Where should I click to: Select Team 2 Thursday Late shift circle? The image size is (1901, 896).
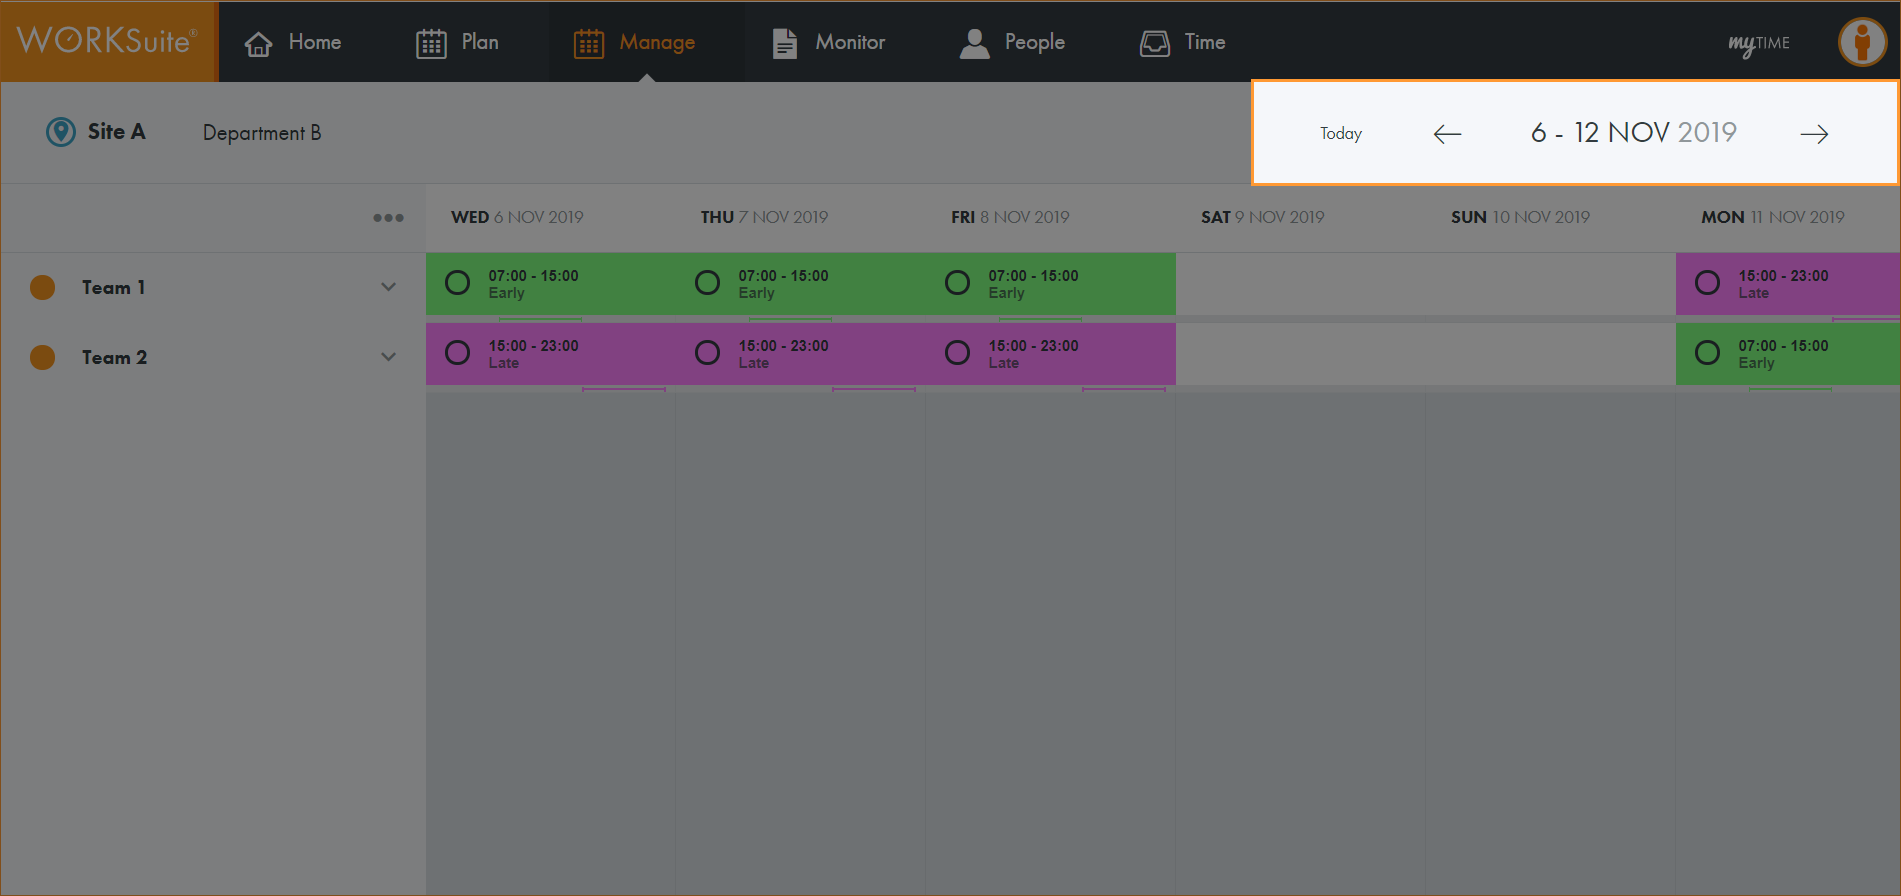click(707, 353)
